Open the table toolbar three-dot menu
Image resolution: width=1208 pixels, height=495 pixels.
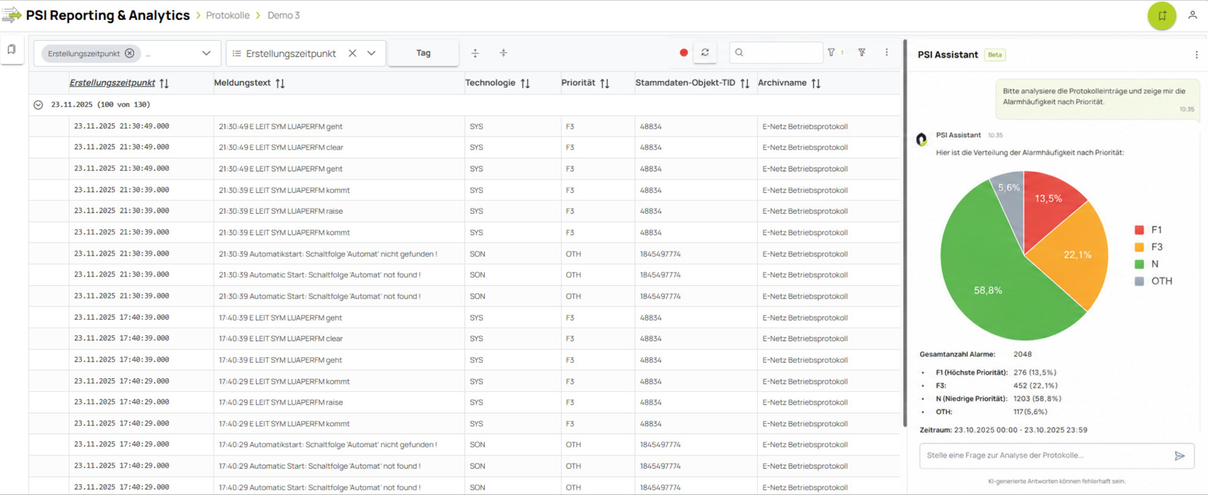[x=886, y=52]
